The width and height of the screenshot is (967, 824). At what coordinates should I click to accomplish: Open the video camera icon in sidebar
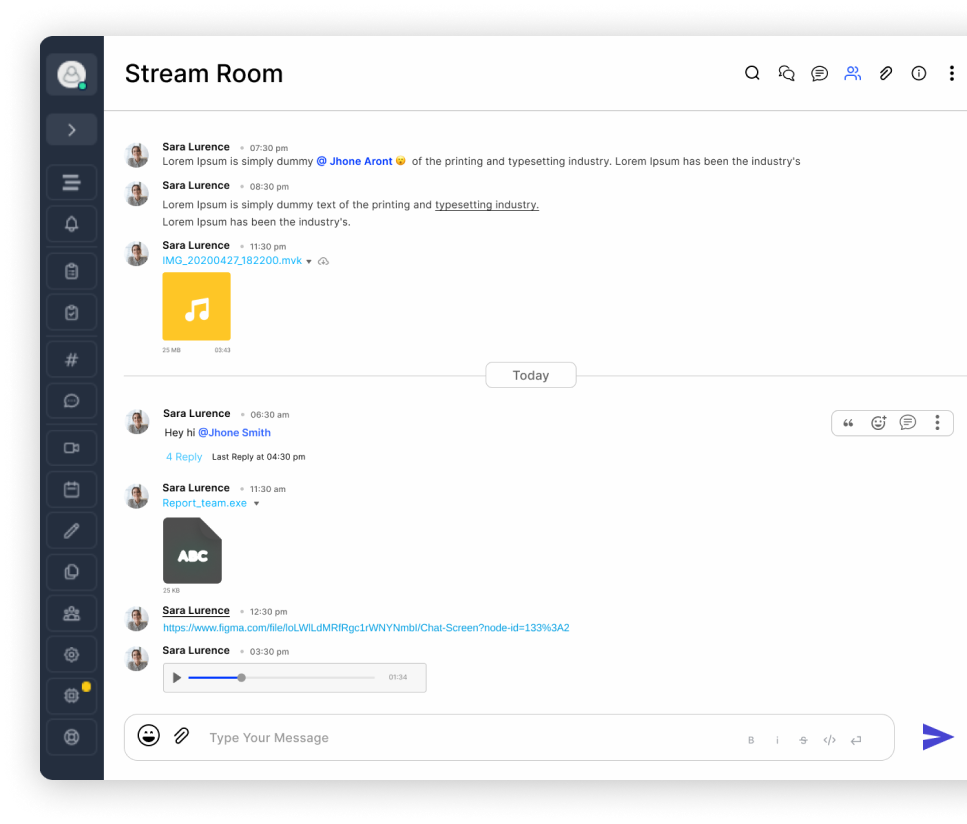click(72, 448)
